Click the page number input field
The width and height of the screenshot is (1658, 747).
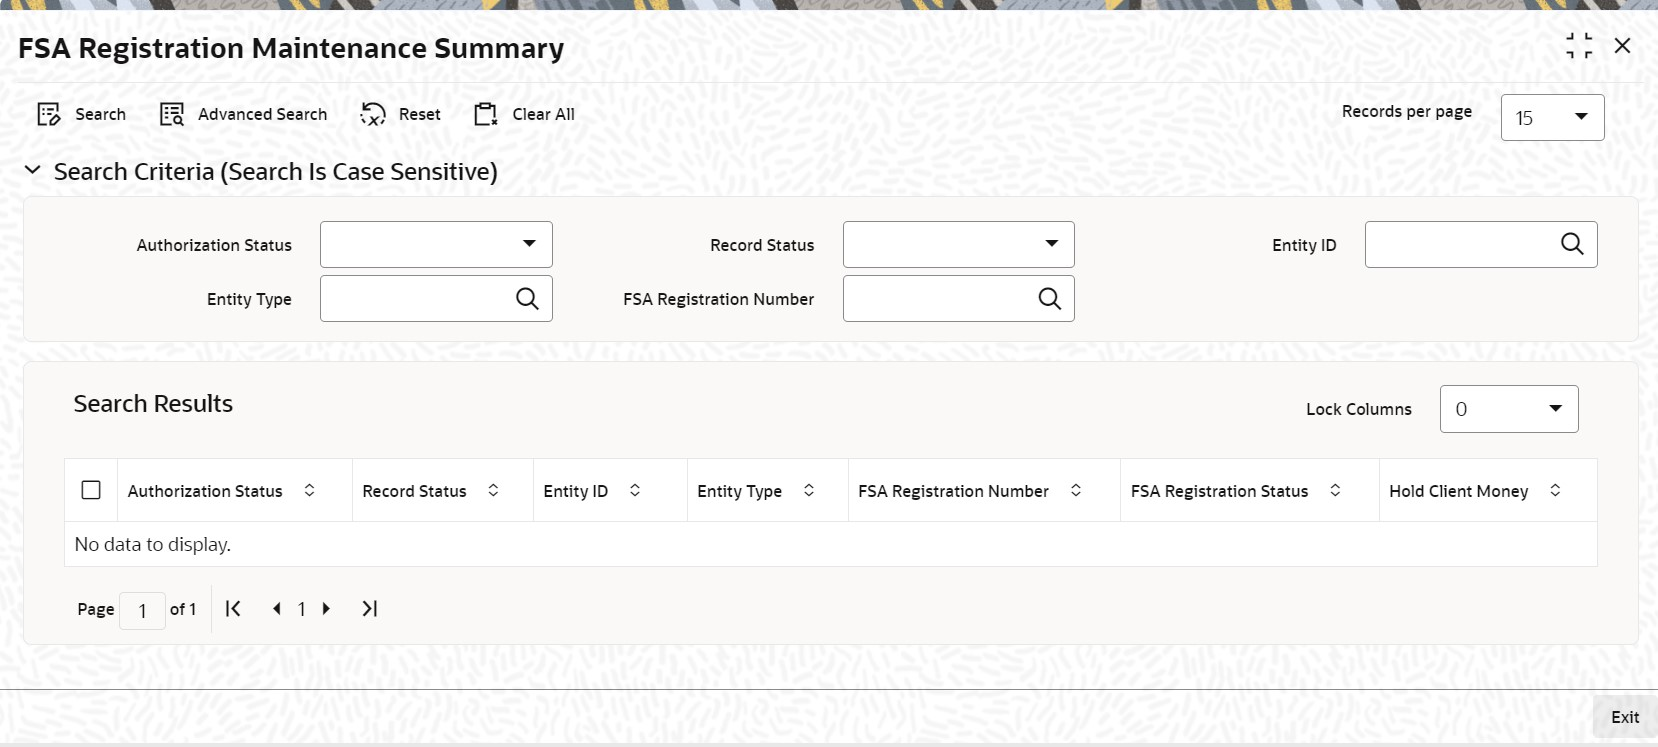click(142, 610)
